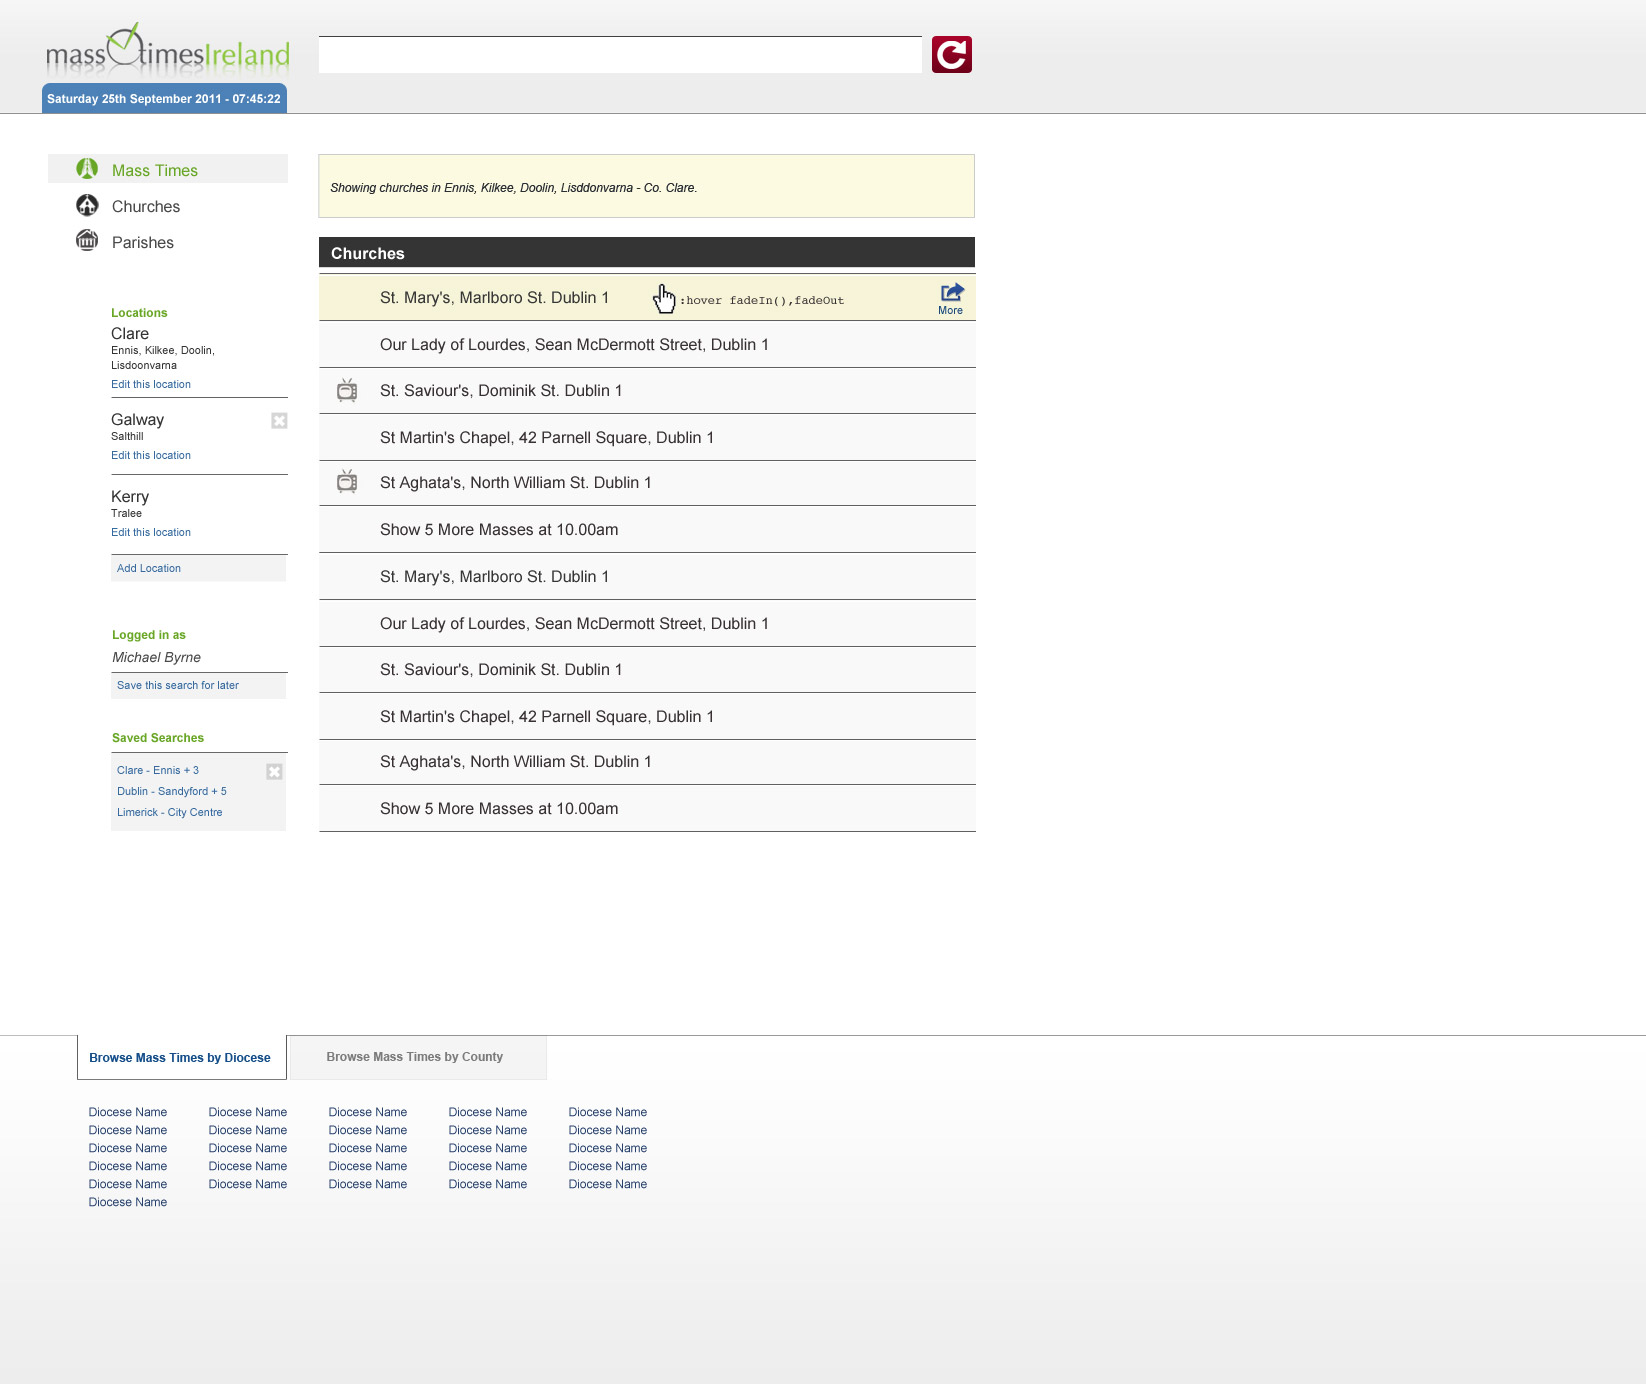Switch to Browse Mass Times by County tab
1646x1384 pixels.
(x=414, y=1057)
